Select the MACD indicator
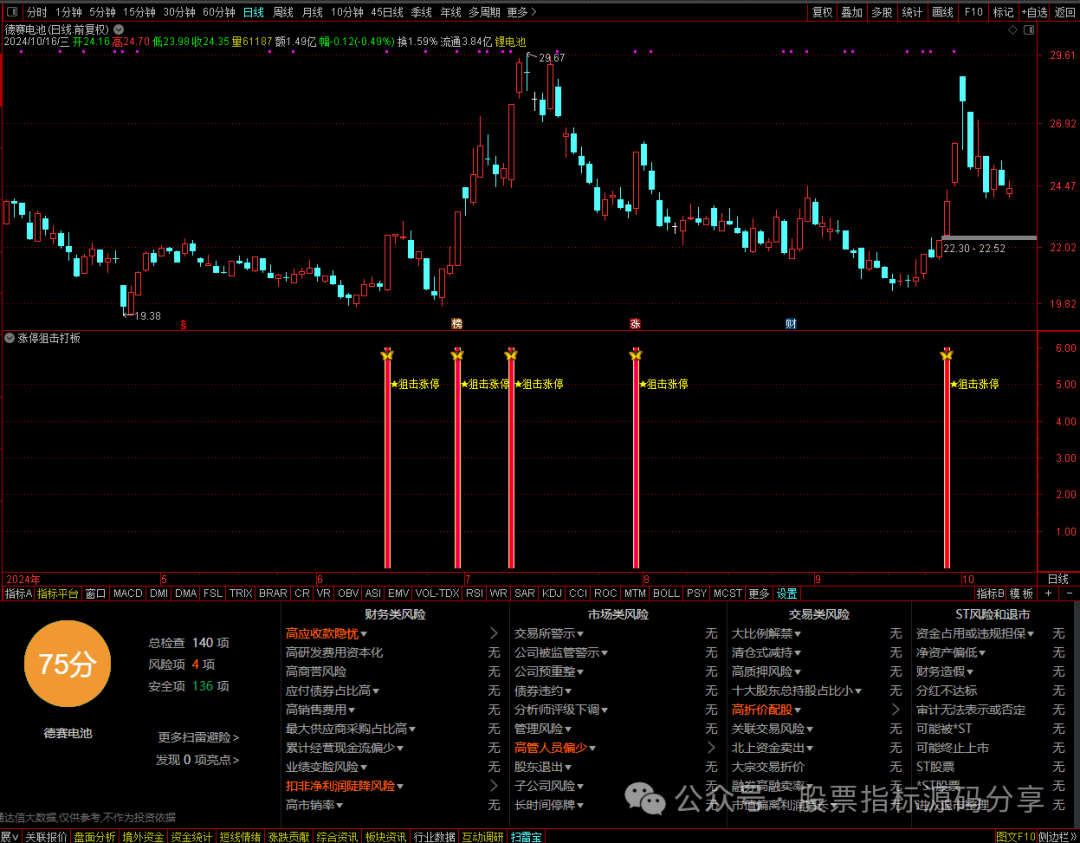Viewport: 1080px width, 843px height. click(x=127, y=593)
